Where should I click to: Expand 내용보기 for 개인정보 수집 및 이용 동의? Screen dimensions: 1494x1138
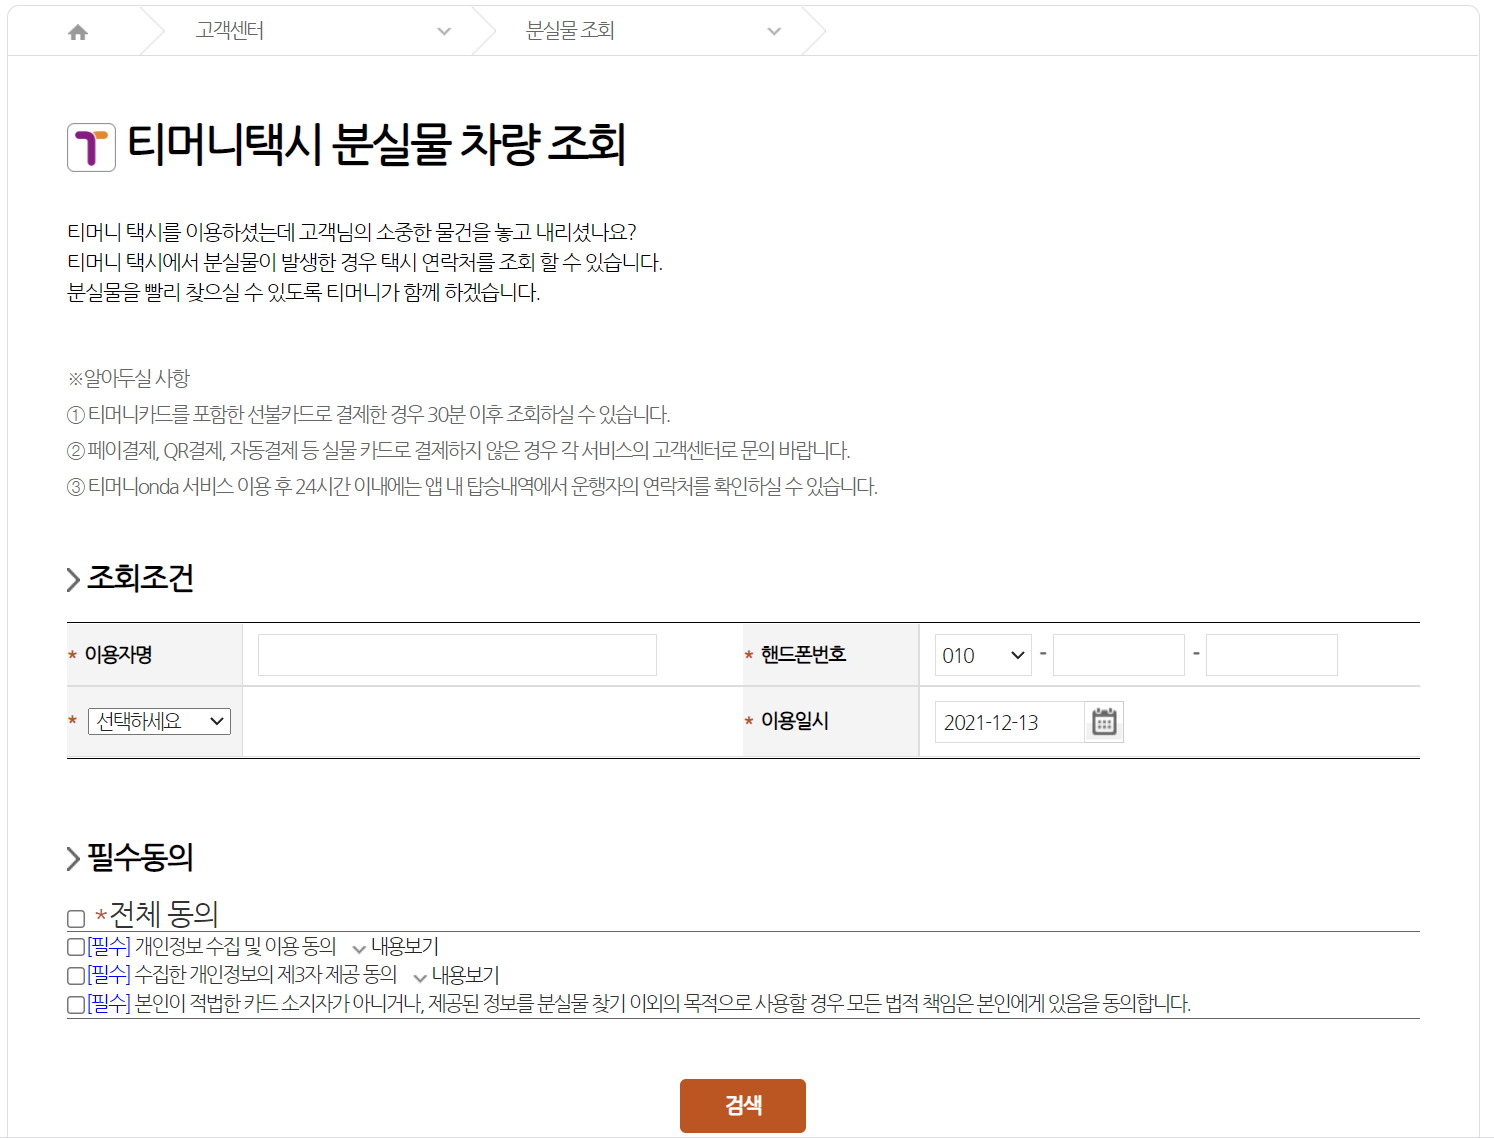coord(395,946)
